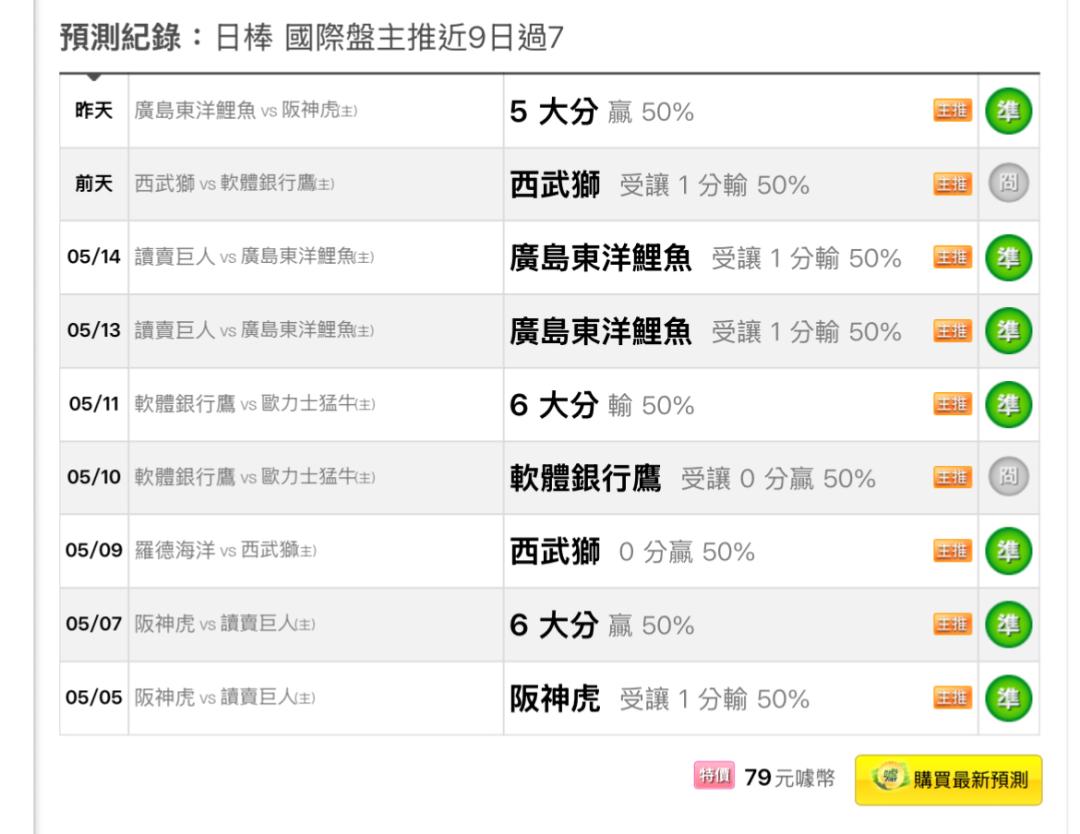Click the small triangle marker above 昨天
The width and height of the screenshot is (1080, 834).
pos(94,76)
